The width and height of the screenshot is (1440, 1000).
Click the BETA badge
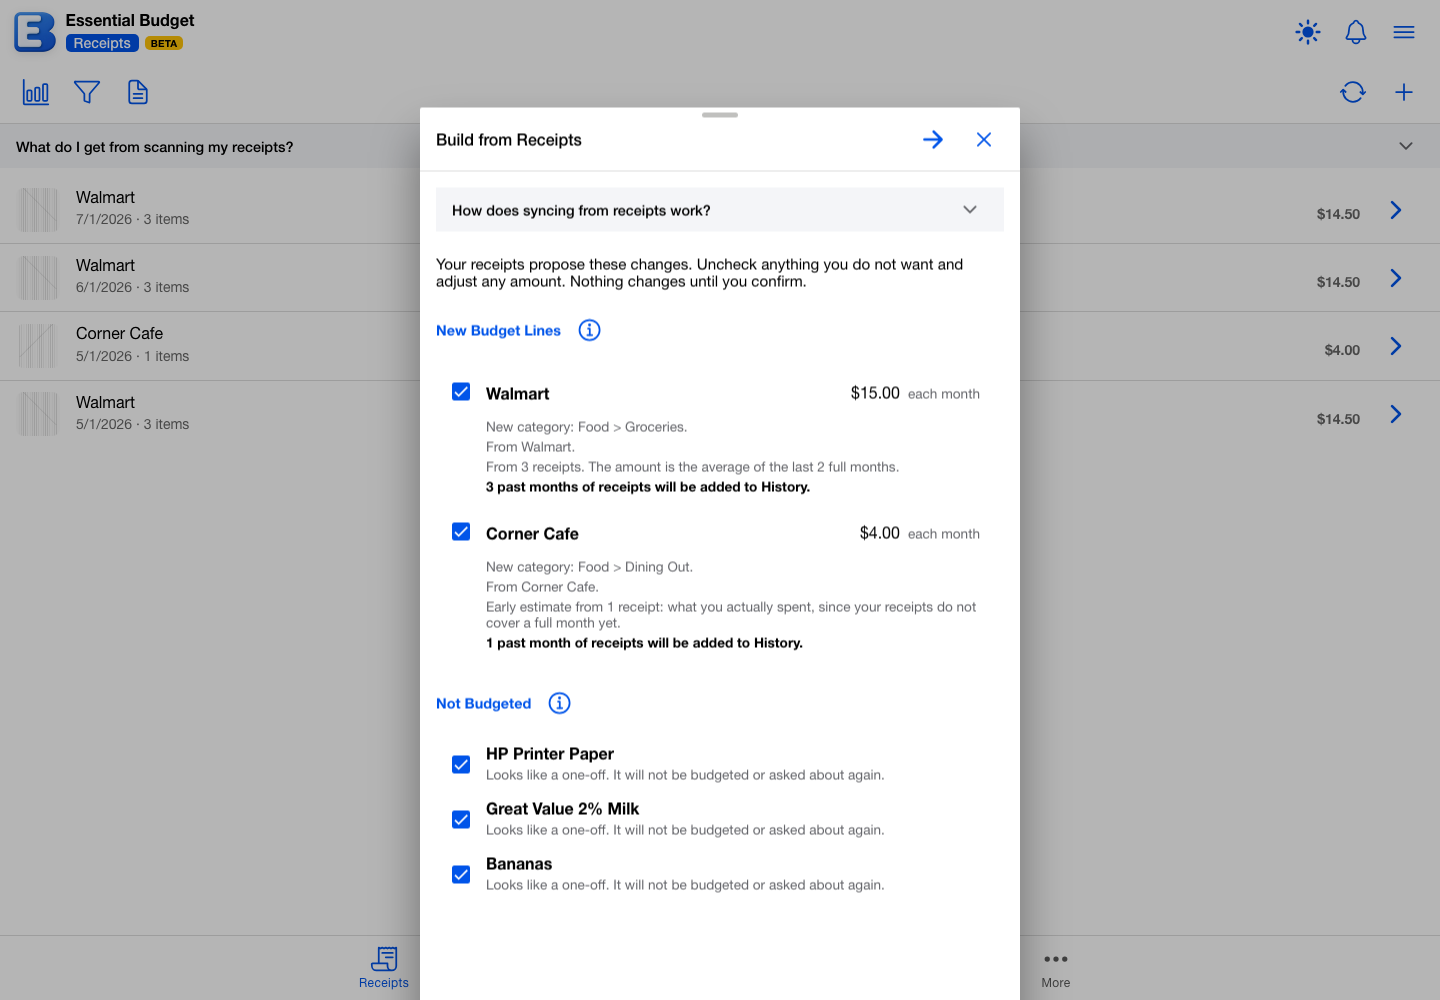[x=164, y=43]
